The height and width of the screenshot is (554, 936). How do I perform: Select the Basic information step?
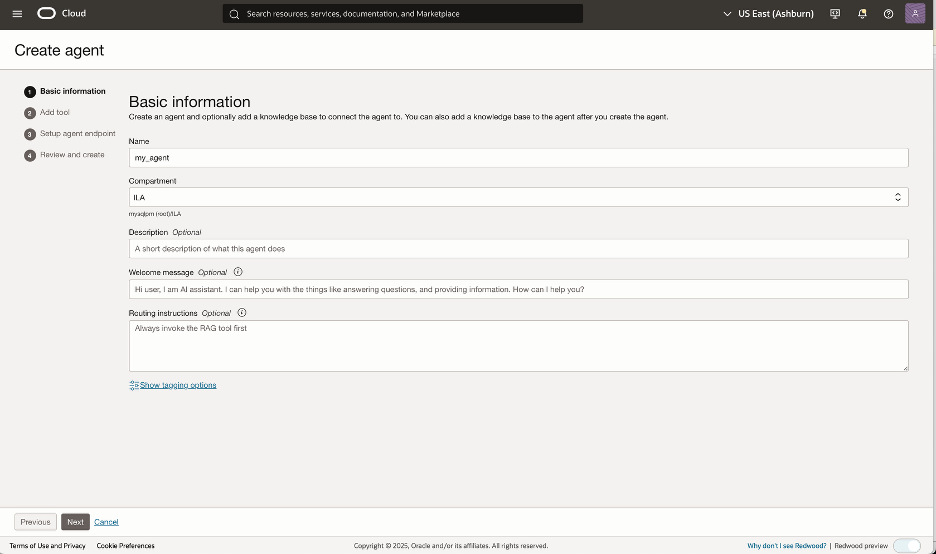click(x=73, y=91)
